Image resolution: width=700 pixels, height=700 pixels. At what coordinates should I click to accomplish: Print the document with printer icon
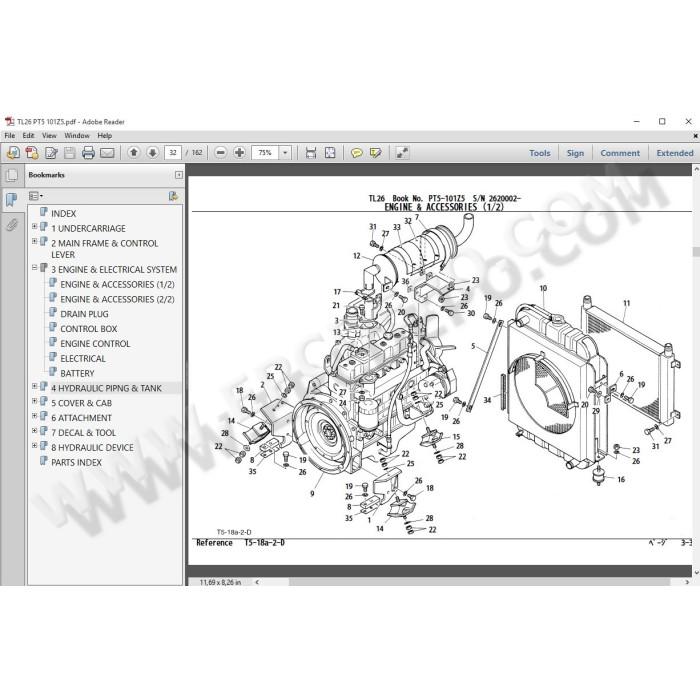point(88,153)
